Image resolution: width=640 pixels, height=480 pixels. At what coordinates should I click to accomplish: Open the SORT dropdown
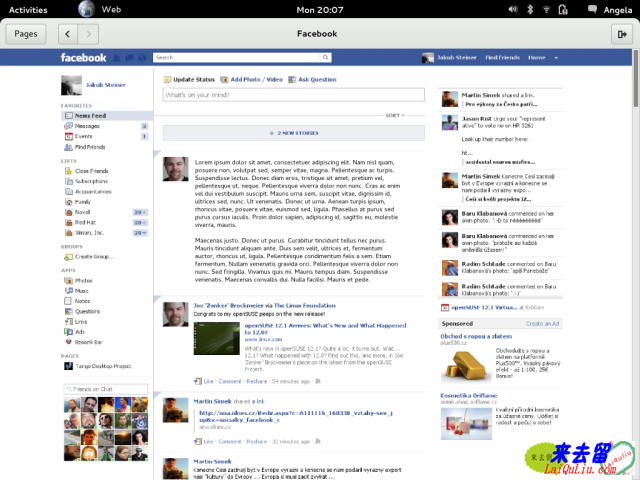point(395,116)
